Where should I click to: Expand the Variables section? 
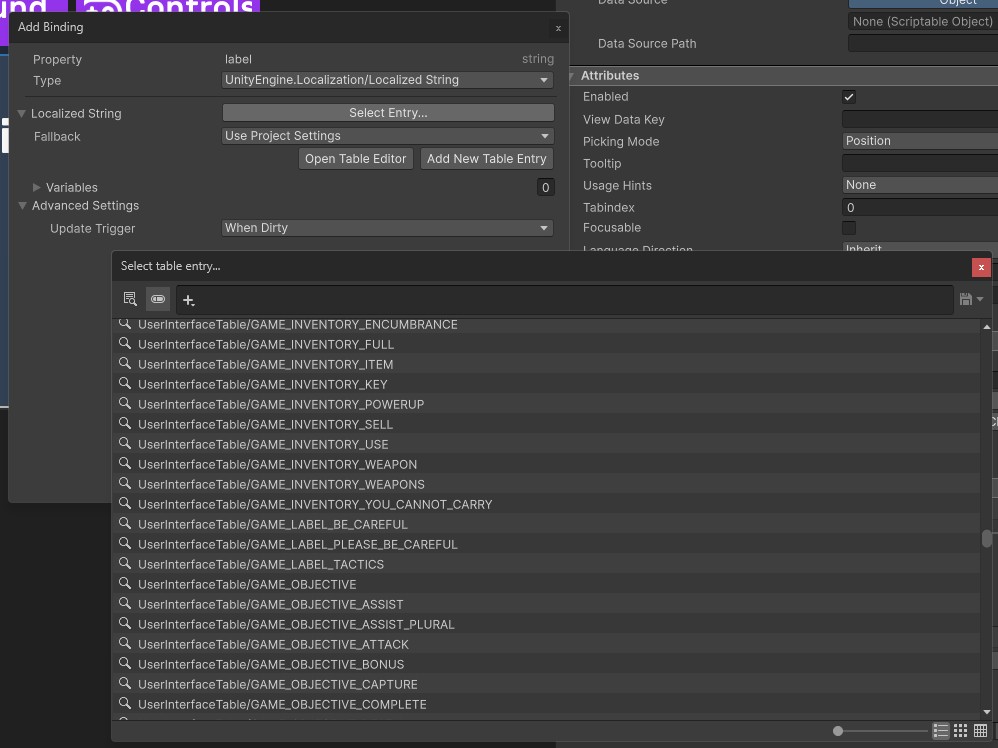(36, 187)
